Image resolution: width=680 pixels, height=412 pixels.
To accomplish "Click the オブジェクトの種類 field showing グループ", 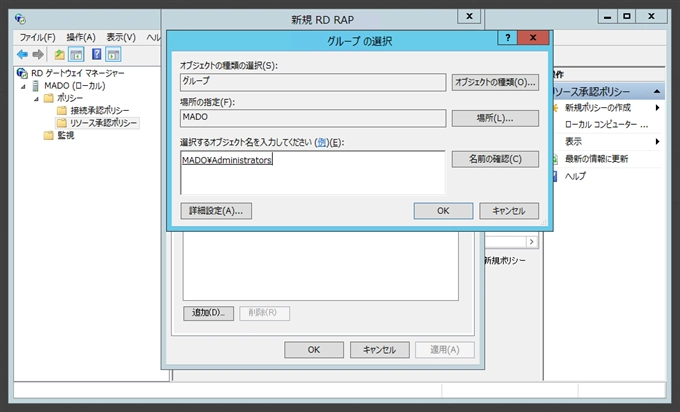I will [313, 82].
